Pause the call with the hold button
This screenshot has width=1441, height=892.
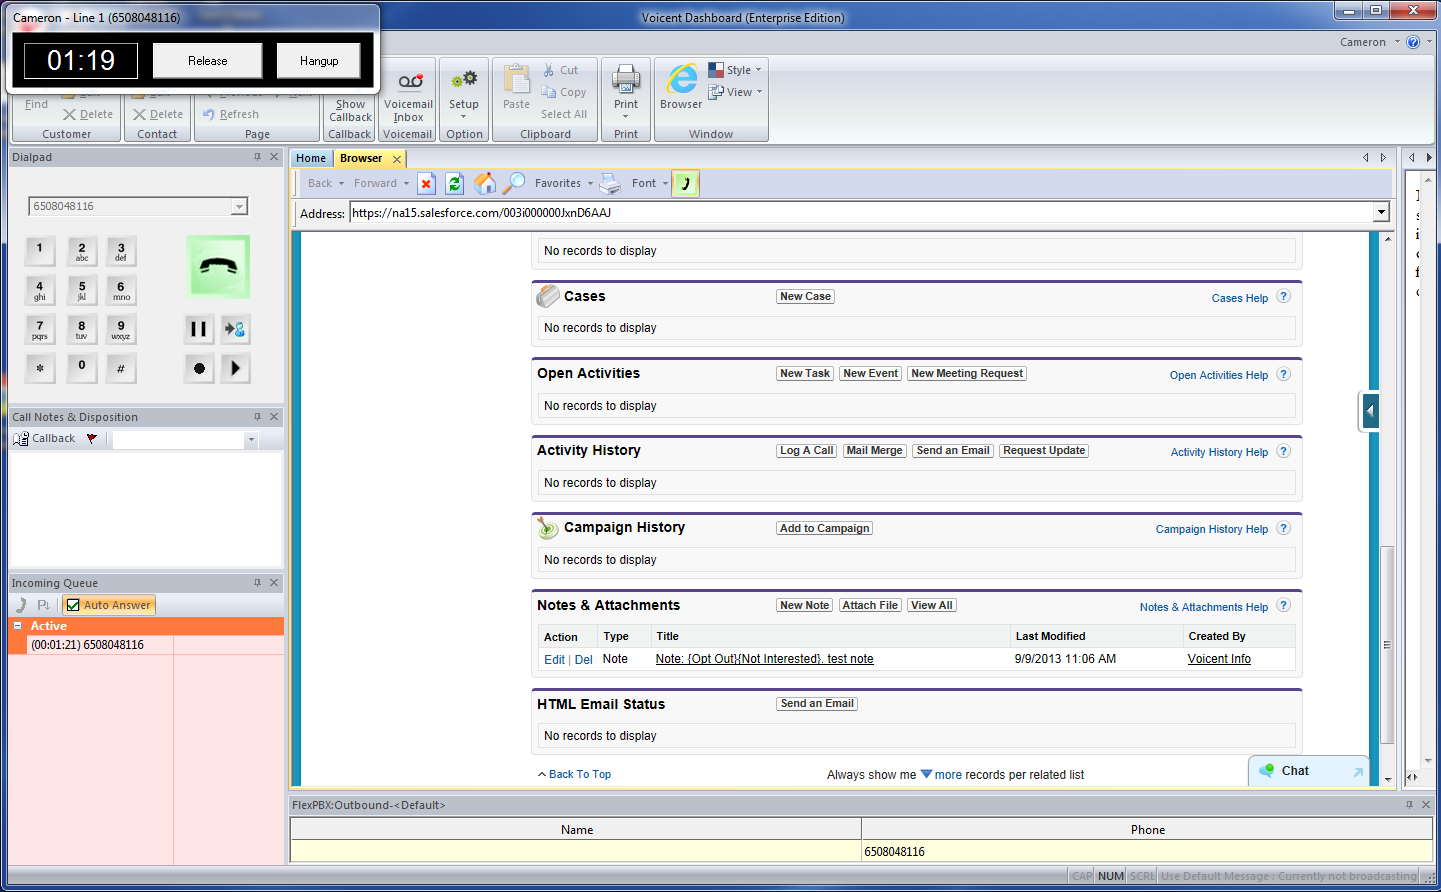click(198, 329)
